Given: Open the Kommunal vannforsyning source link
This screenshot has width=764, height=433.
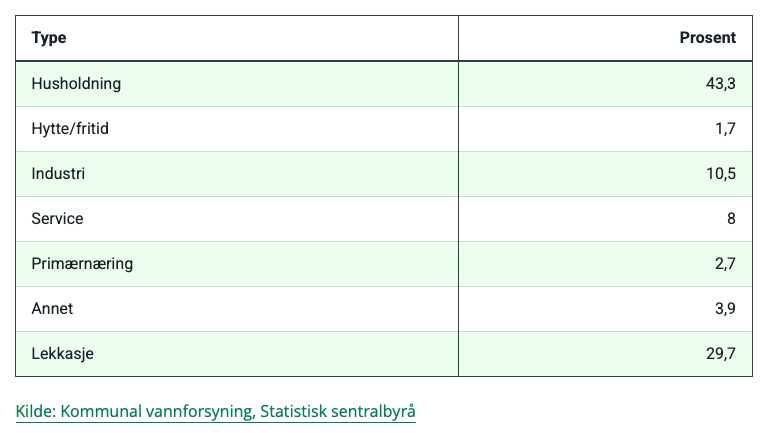Looking at the screenshot, I should click(x=215, y=412).
